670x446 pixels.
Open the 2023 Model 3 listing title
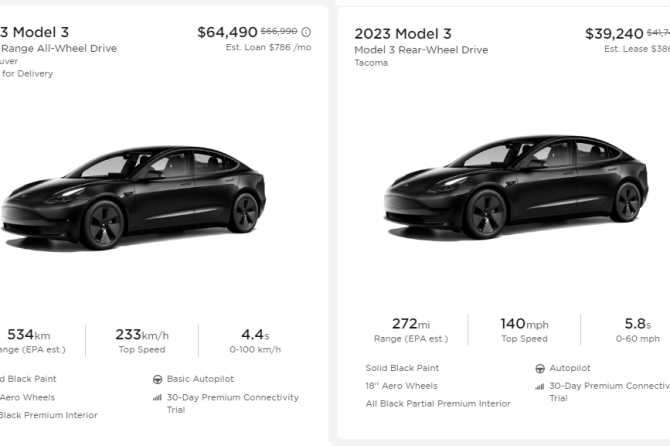click(402, 33)
